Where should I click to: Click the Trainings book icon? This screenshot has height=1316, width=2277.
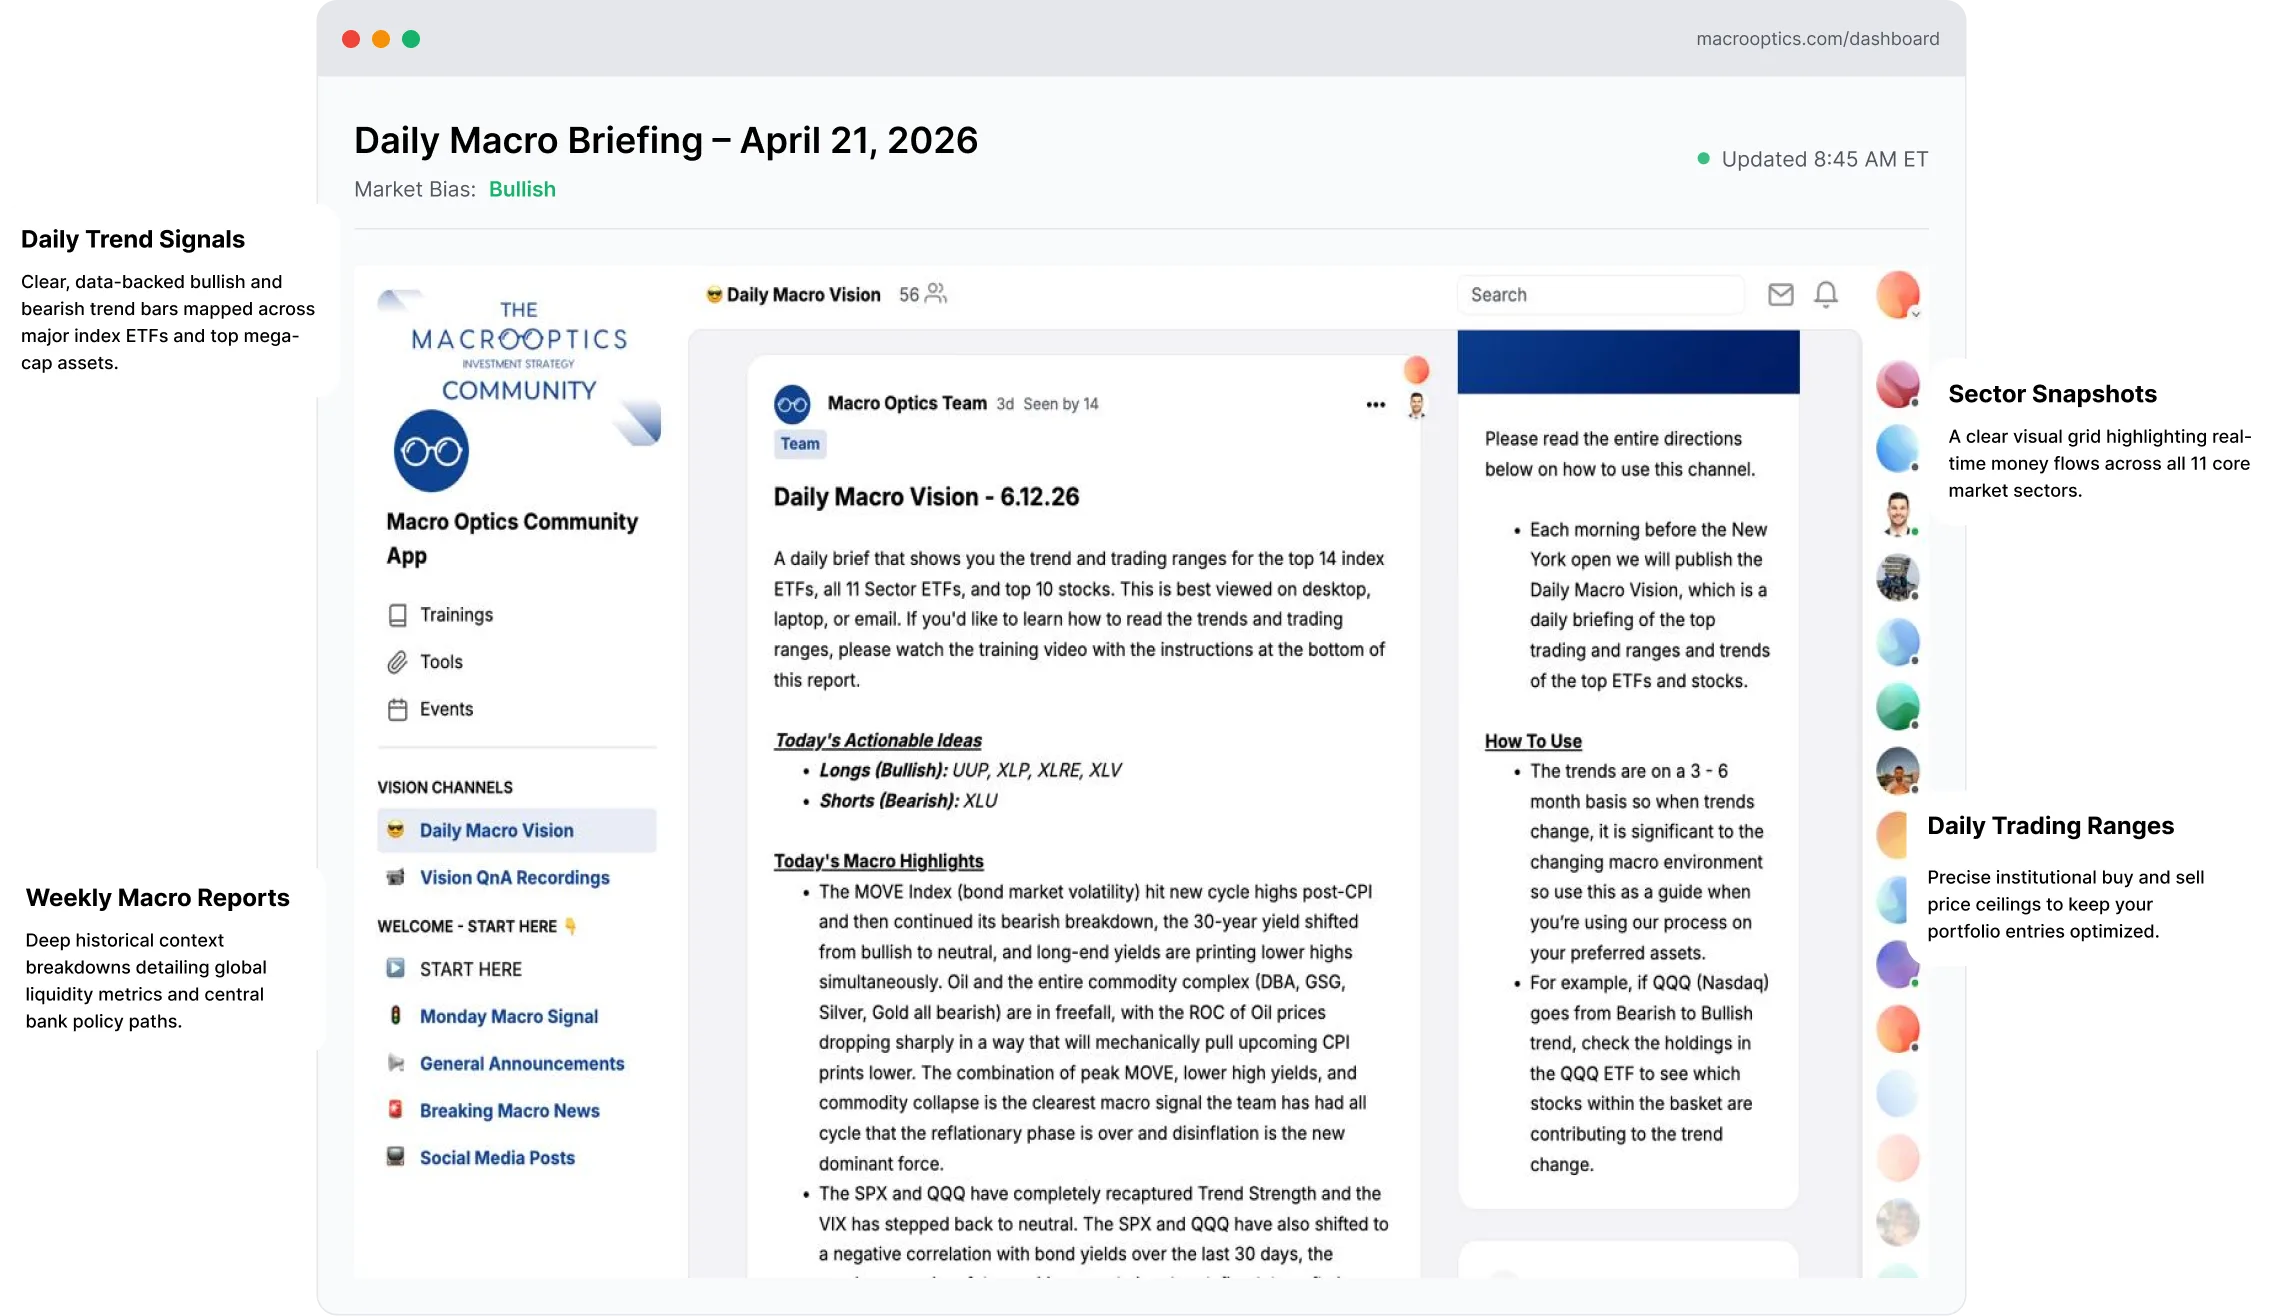coord(397,615)
